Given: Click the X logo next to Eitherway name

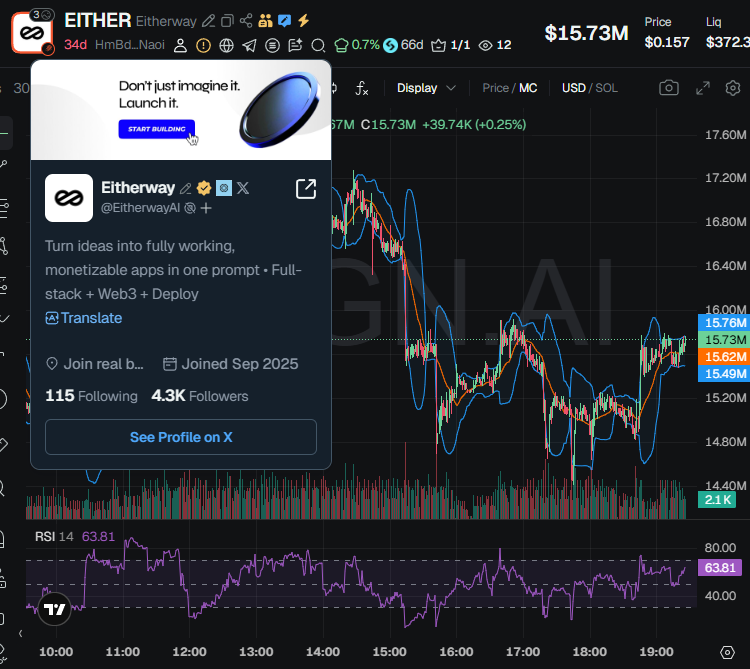Looking at the screenshot, I should (243, 188).
